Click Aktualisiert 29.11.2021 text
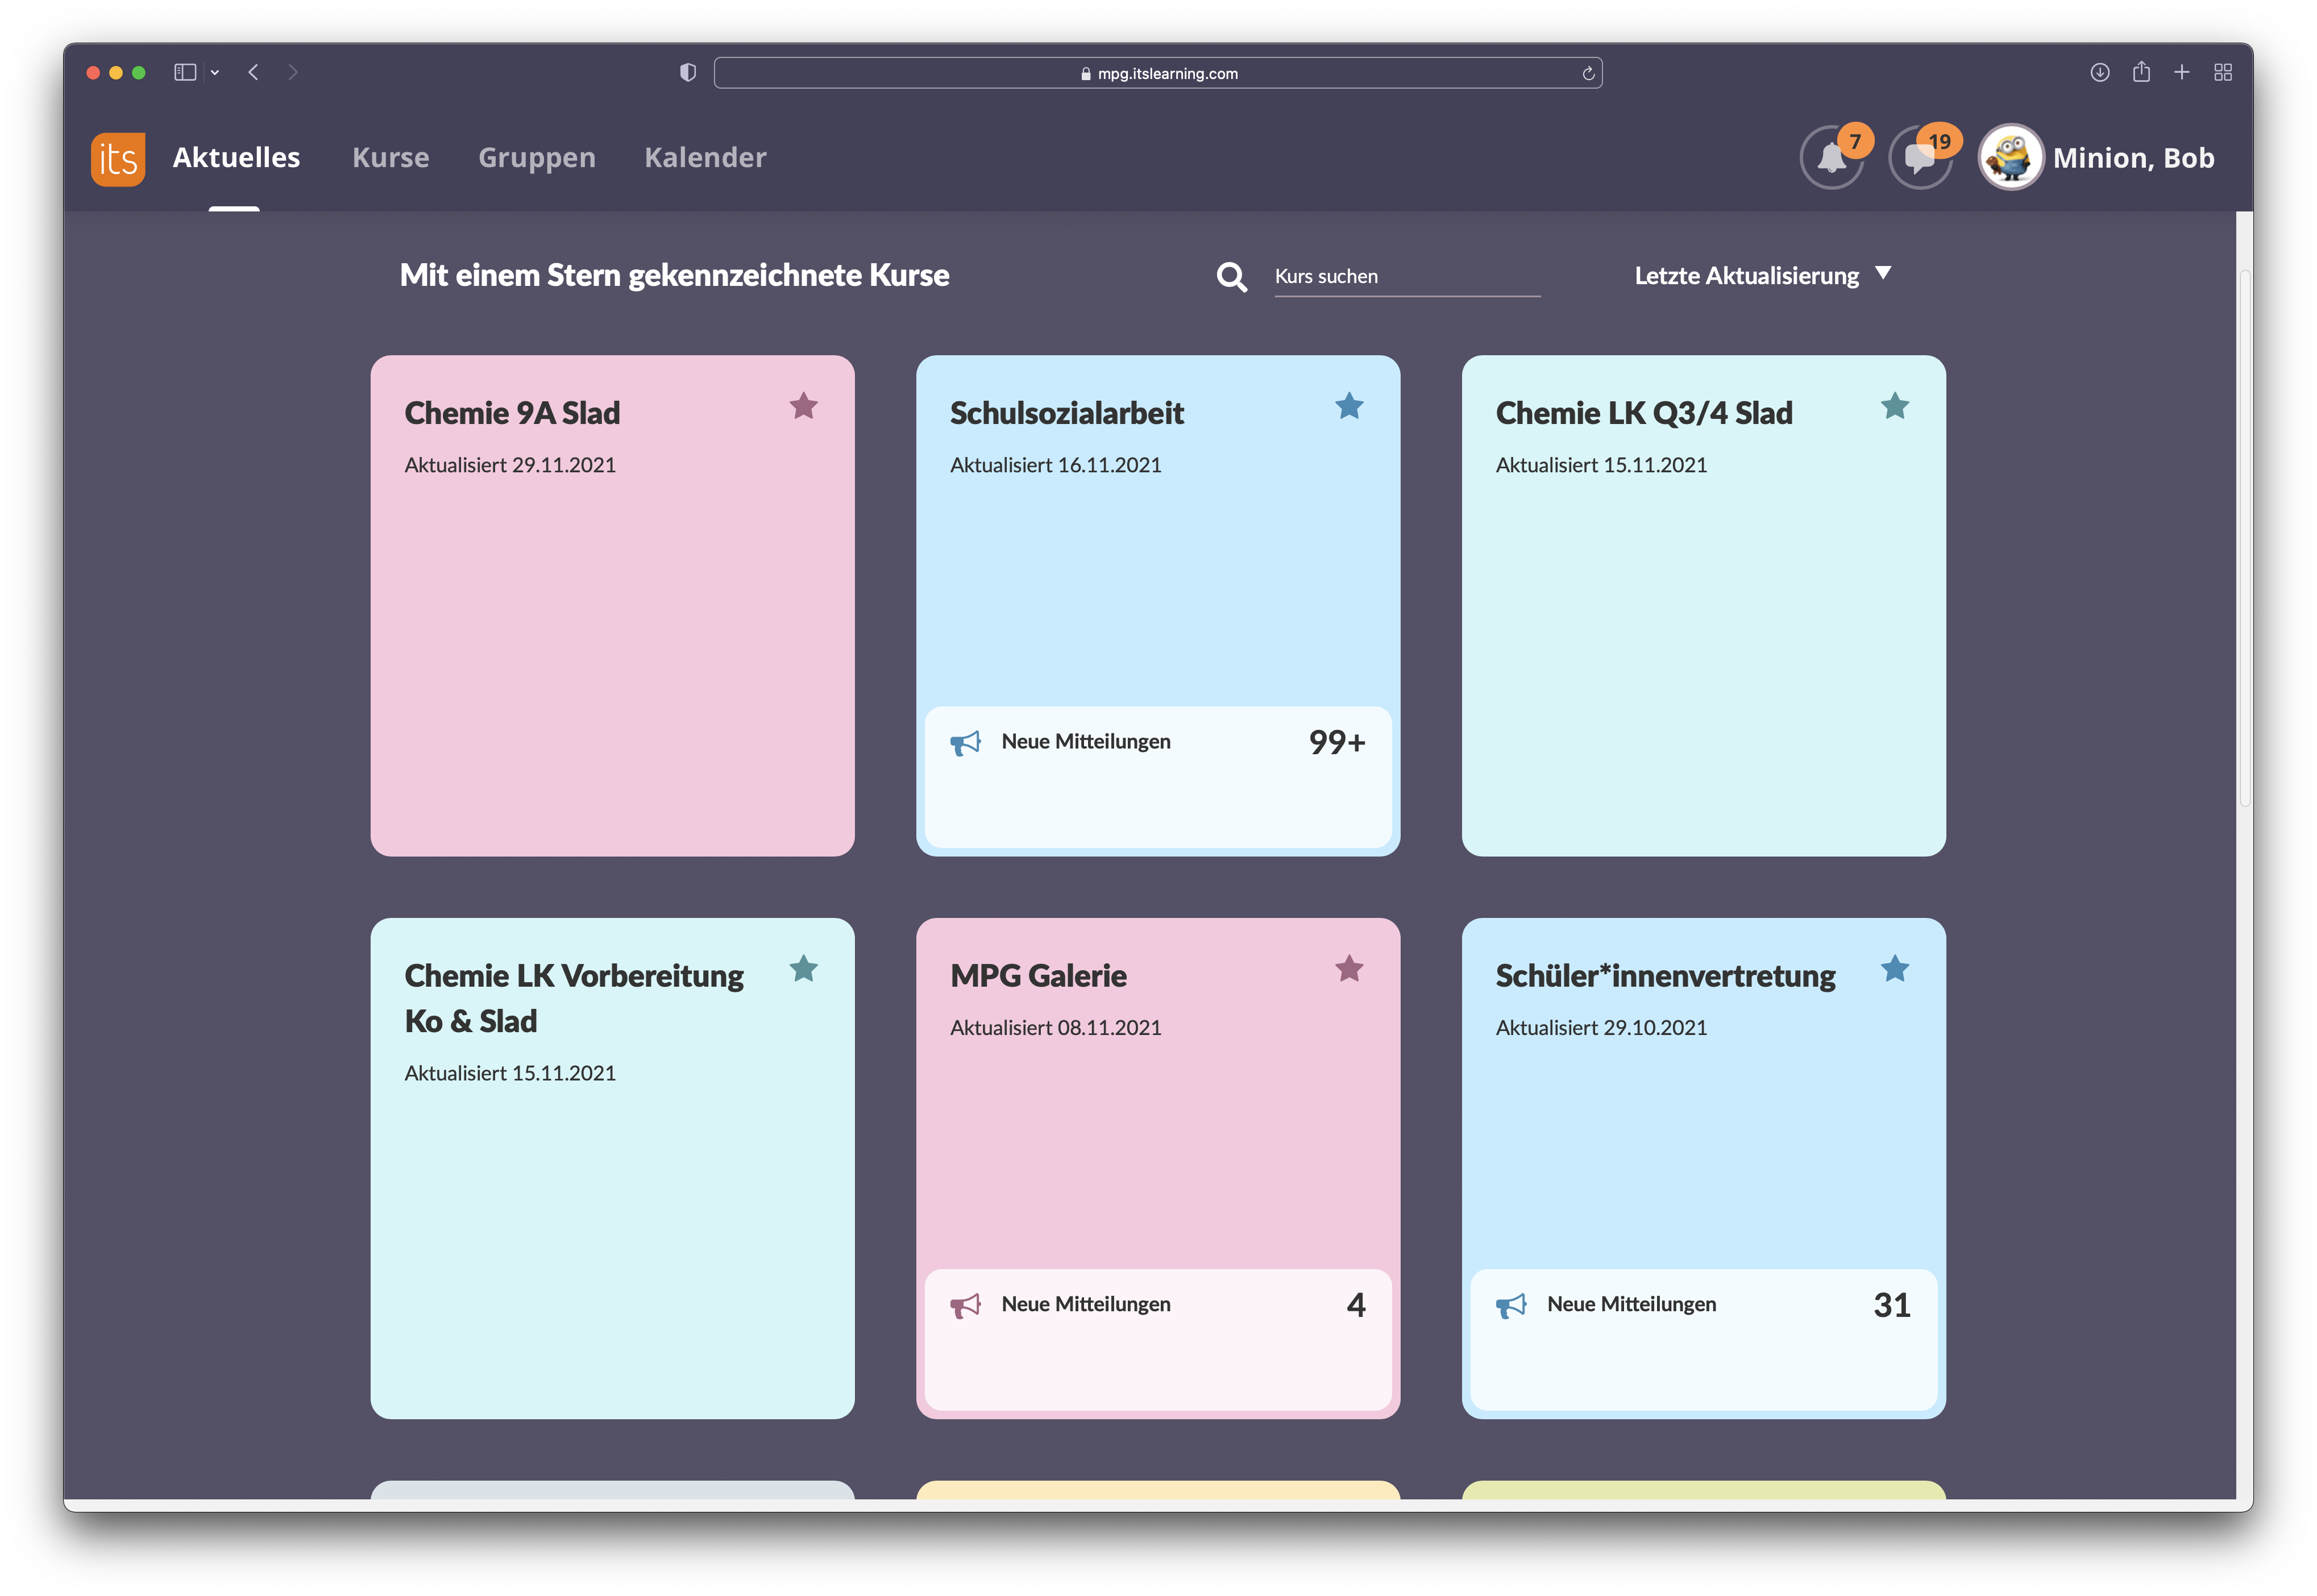The width and height of the screenshot is (2317, 1596). pyautogui.click(x=510, y=465)
